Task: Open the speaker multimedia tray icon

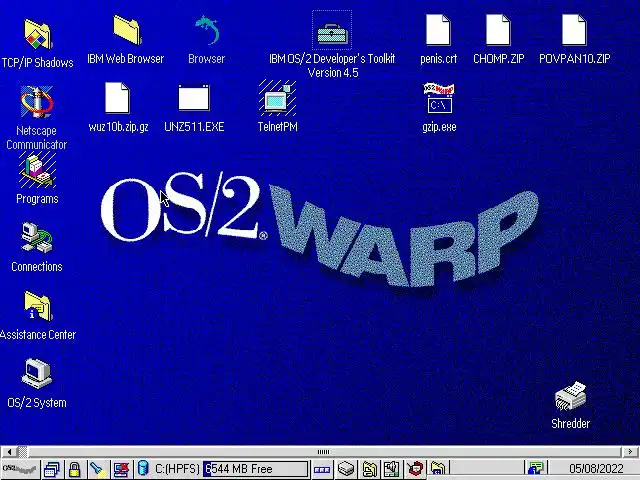Action: (391, 469)
